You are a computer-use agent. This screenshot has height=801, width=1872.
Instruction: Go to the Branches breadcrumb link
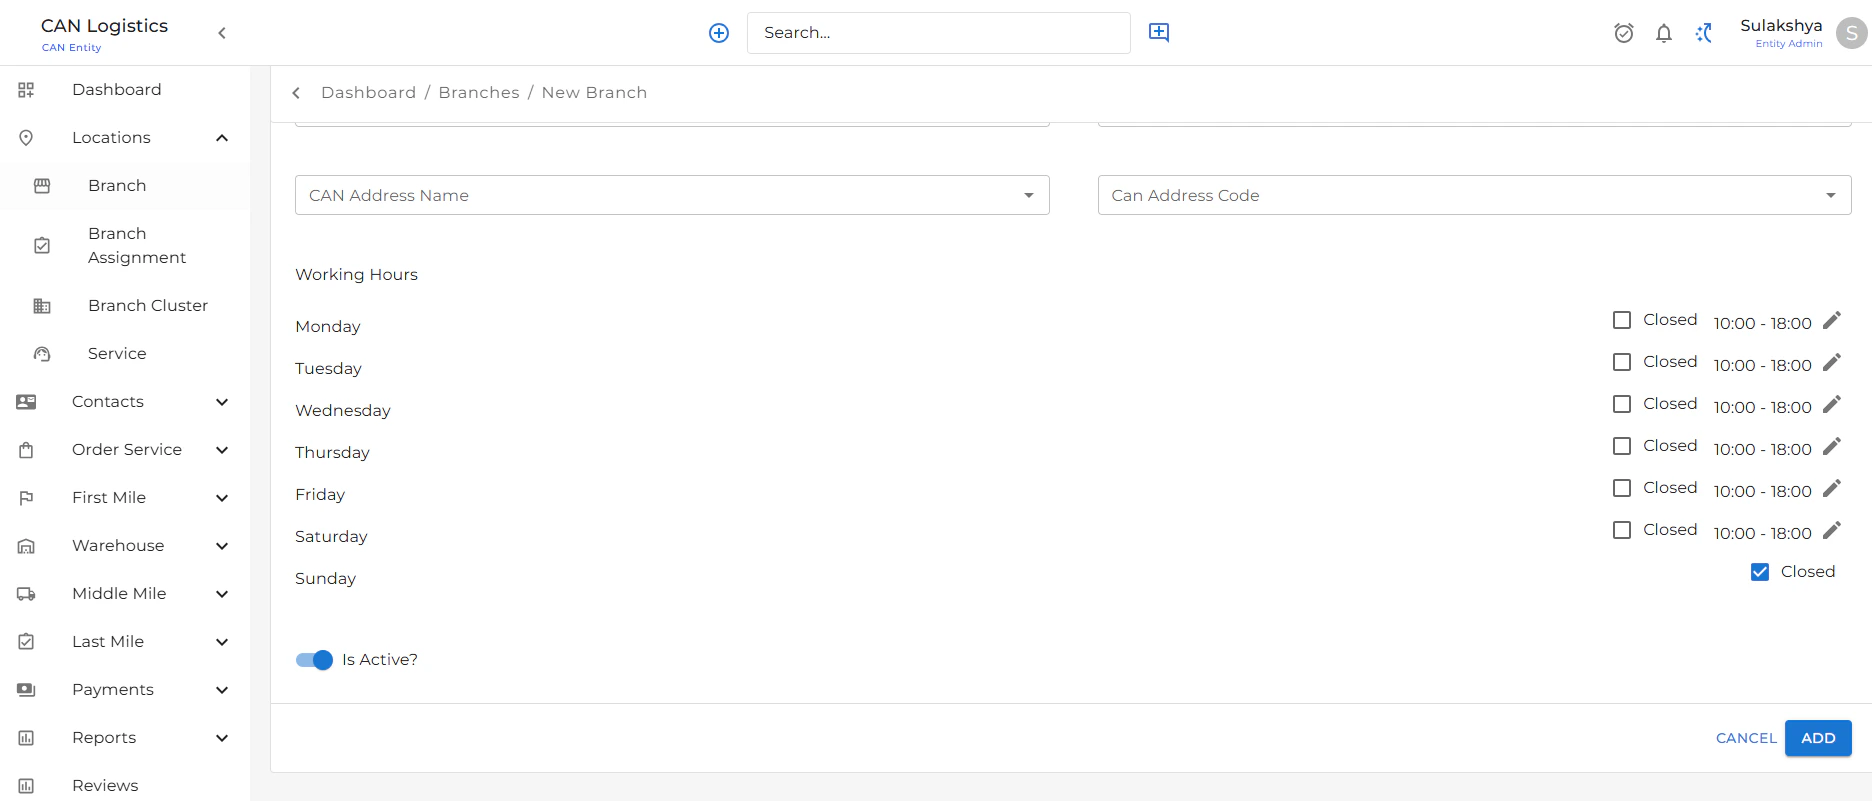click(479, 93)
